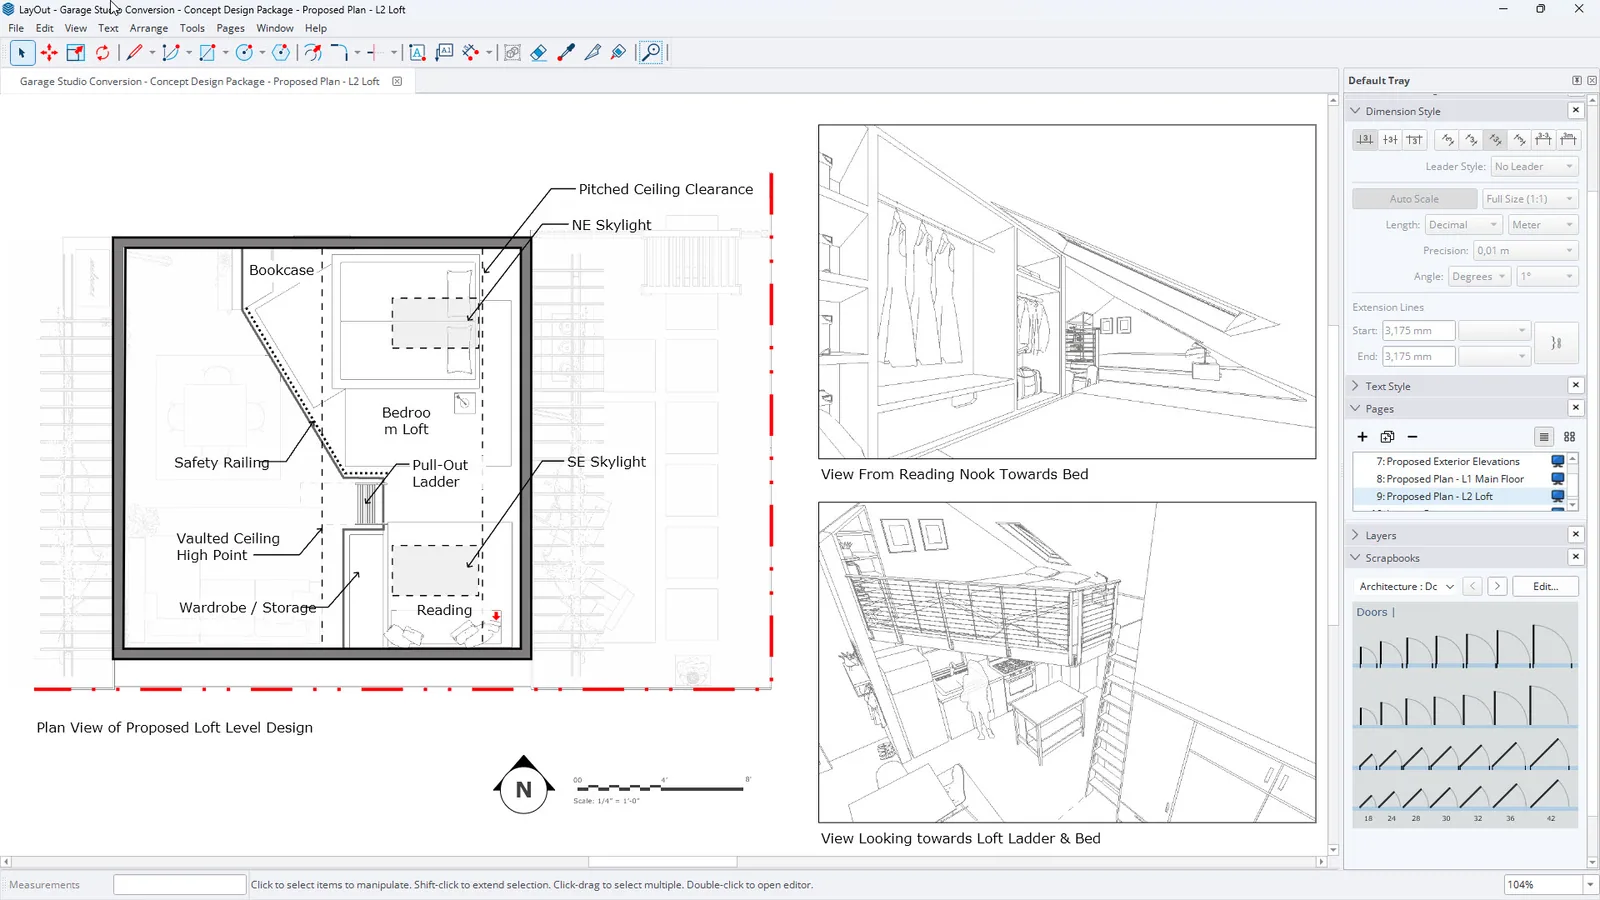Go to next scrapbook page arrow
The image size is (1600, 900).
(1497, 587)
